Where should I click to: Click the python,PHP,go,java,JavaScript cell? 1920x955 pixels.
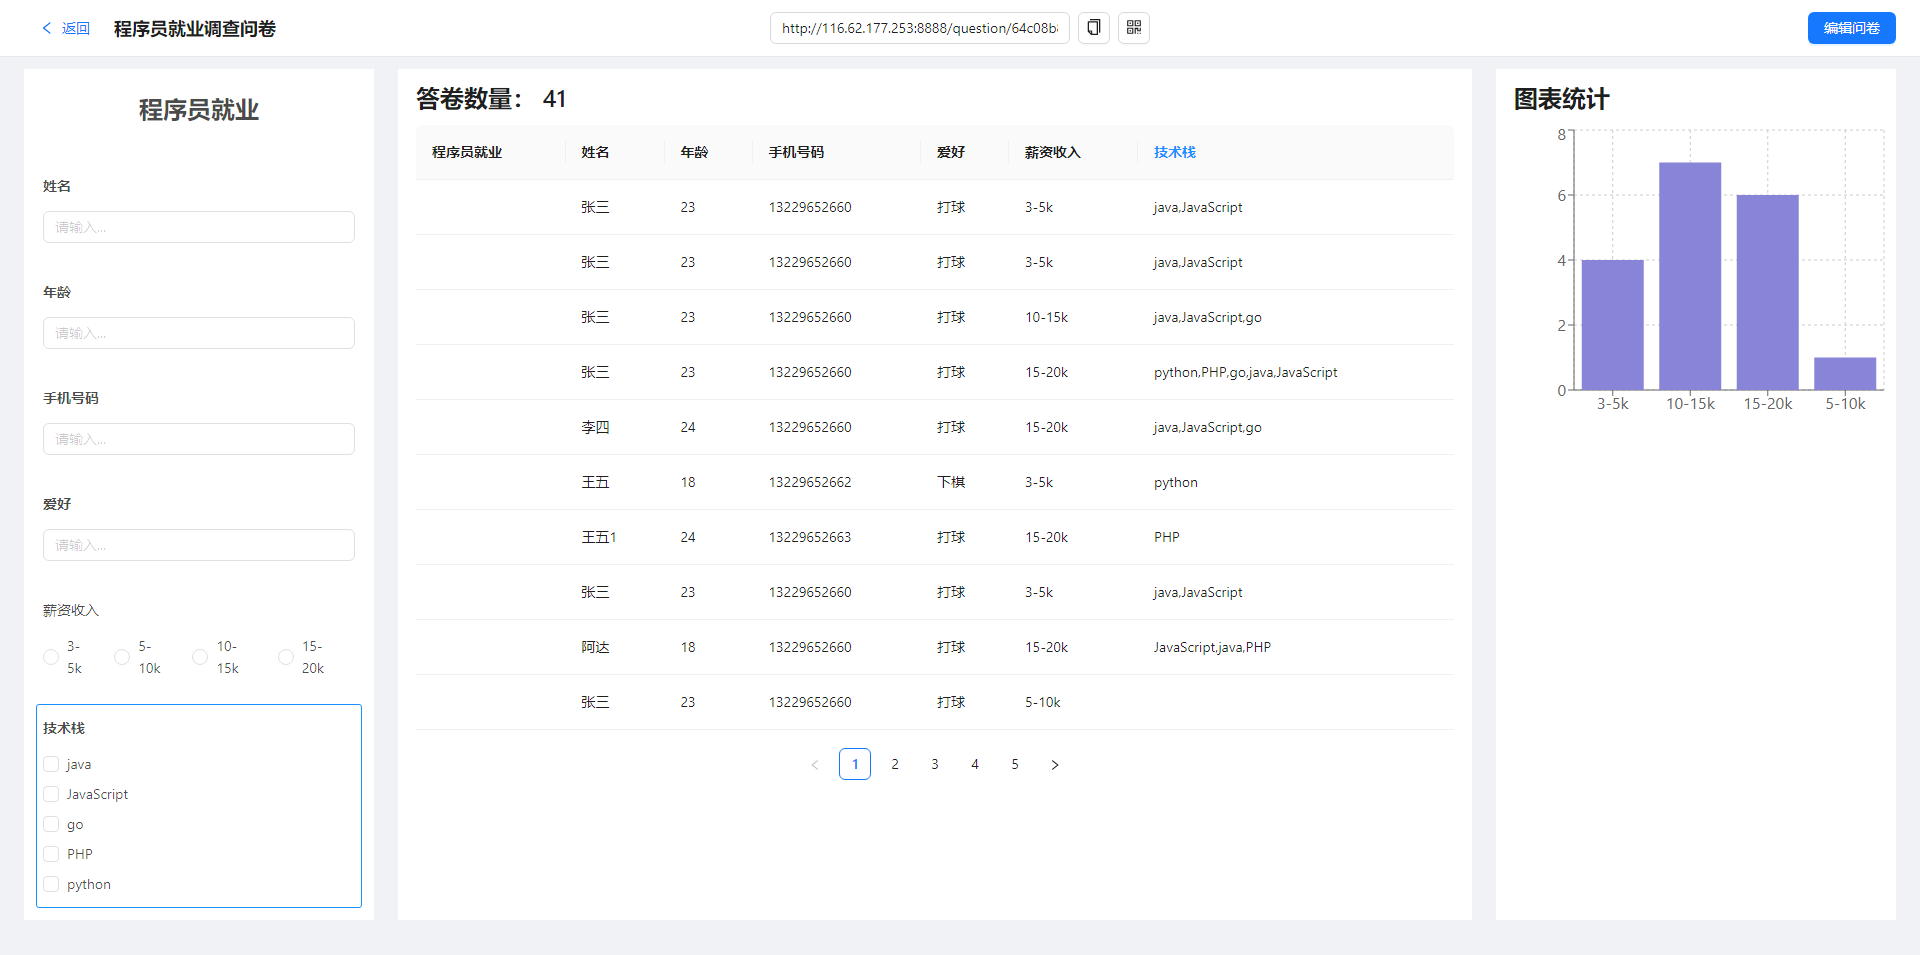pyautogui.click(x=1246, y=372)
